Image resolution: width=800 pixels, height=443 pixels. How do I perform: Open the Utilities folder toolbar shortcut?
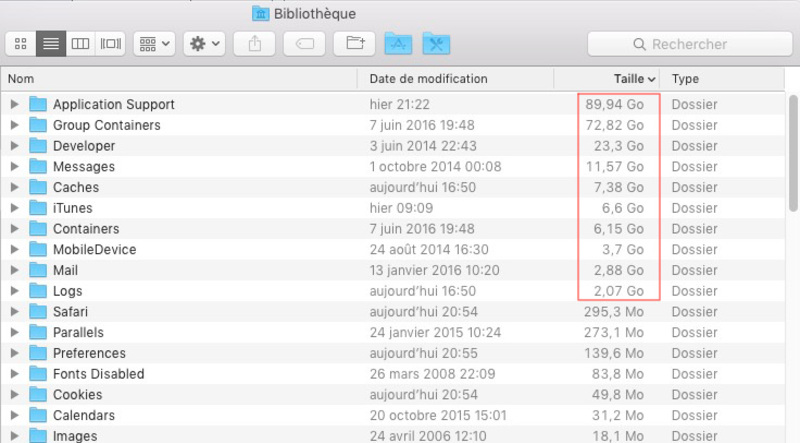click(436, 44)
